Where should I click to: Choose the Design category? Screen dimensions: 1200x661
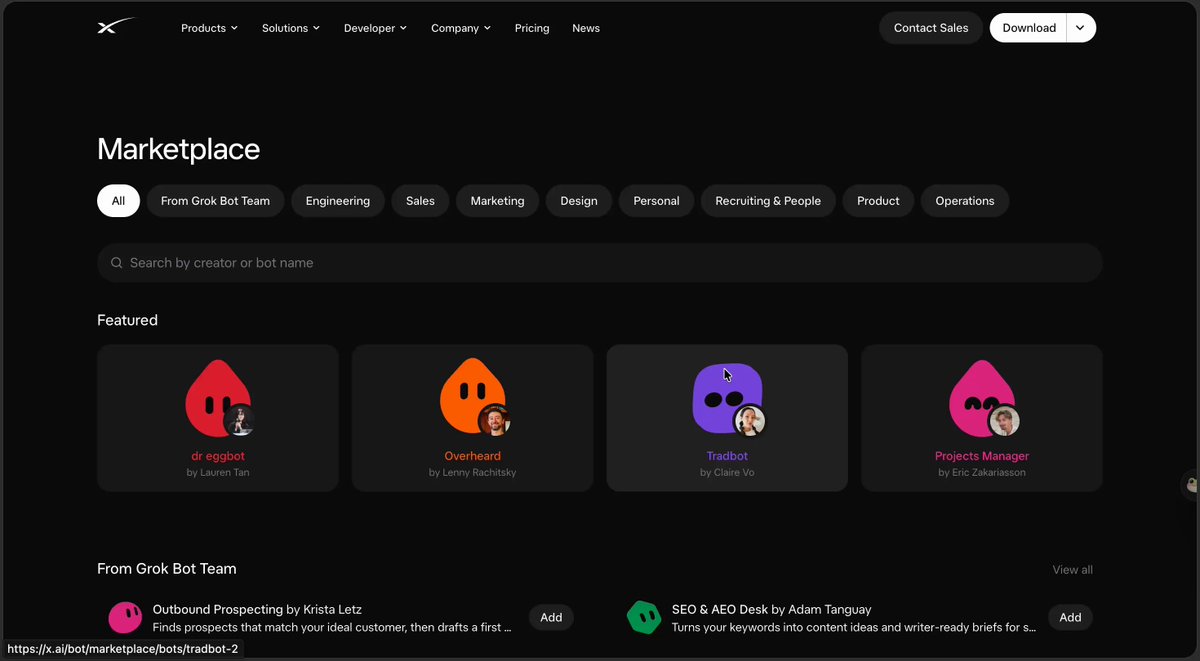point(579,201)
